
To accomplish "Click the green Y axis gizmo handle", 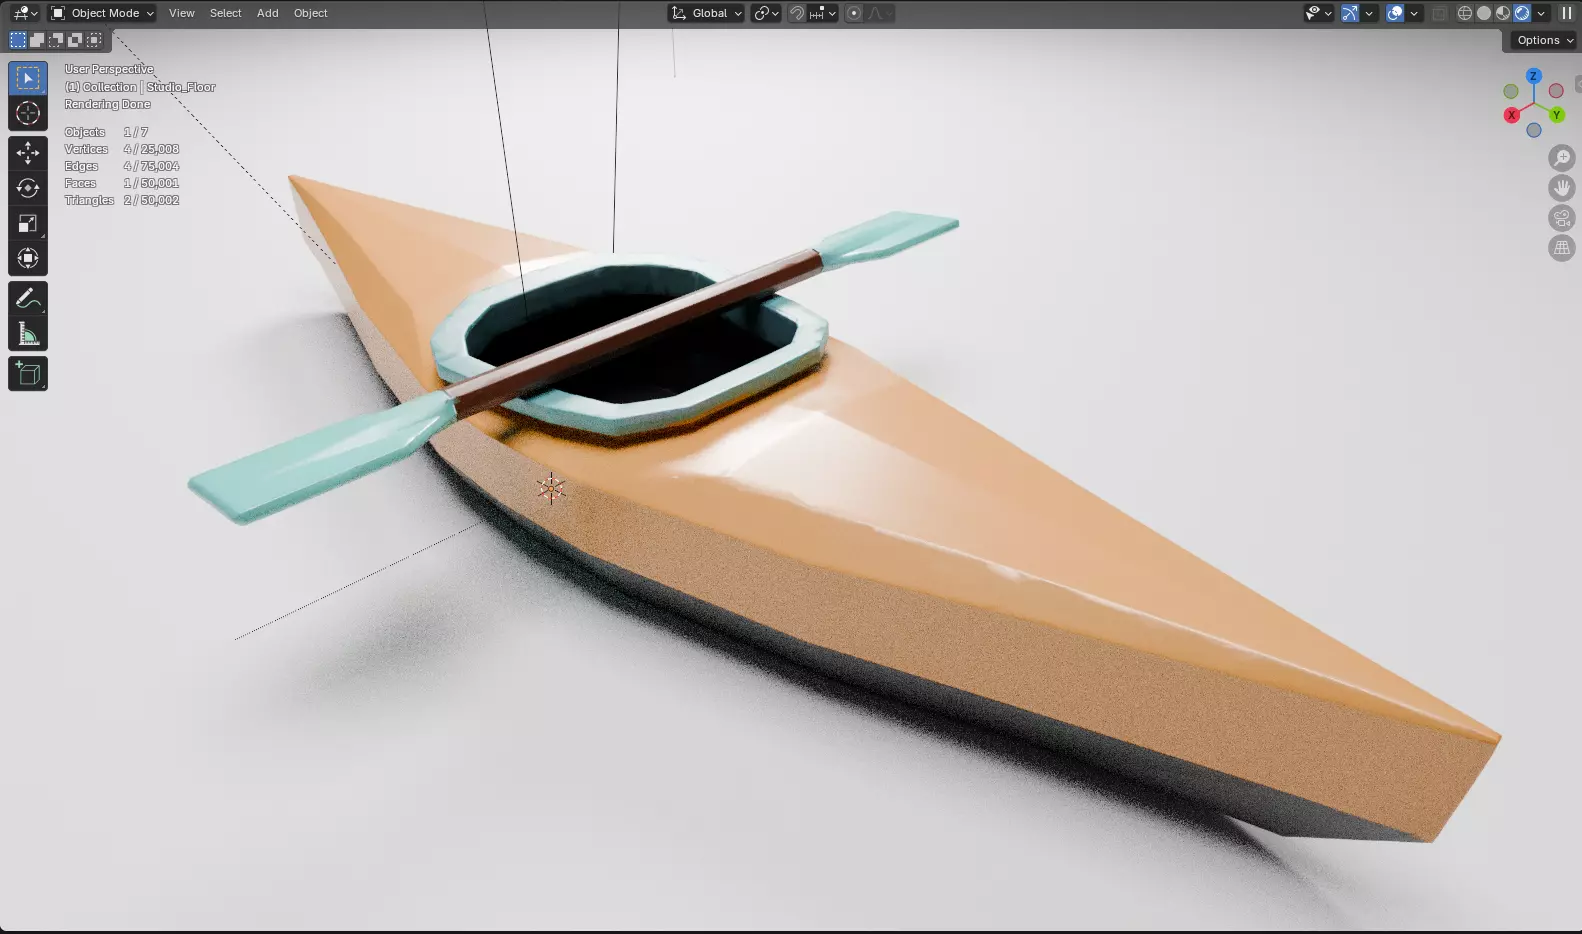I will click(x=1556, y=115).
